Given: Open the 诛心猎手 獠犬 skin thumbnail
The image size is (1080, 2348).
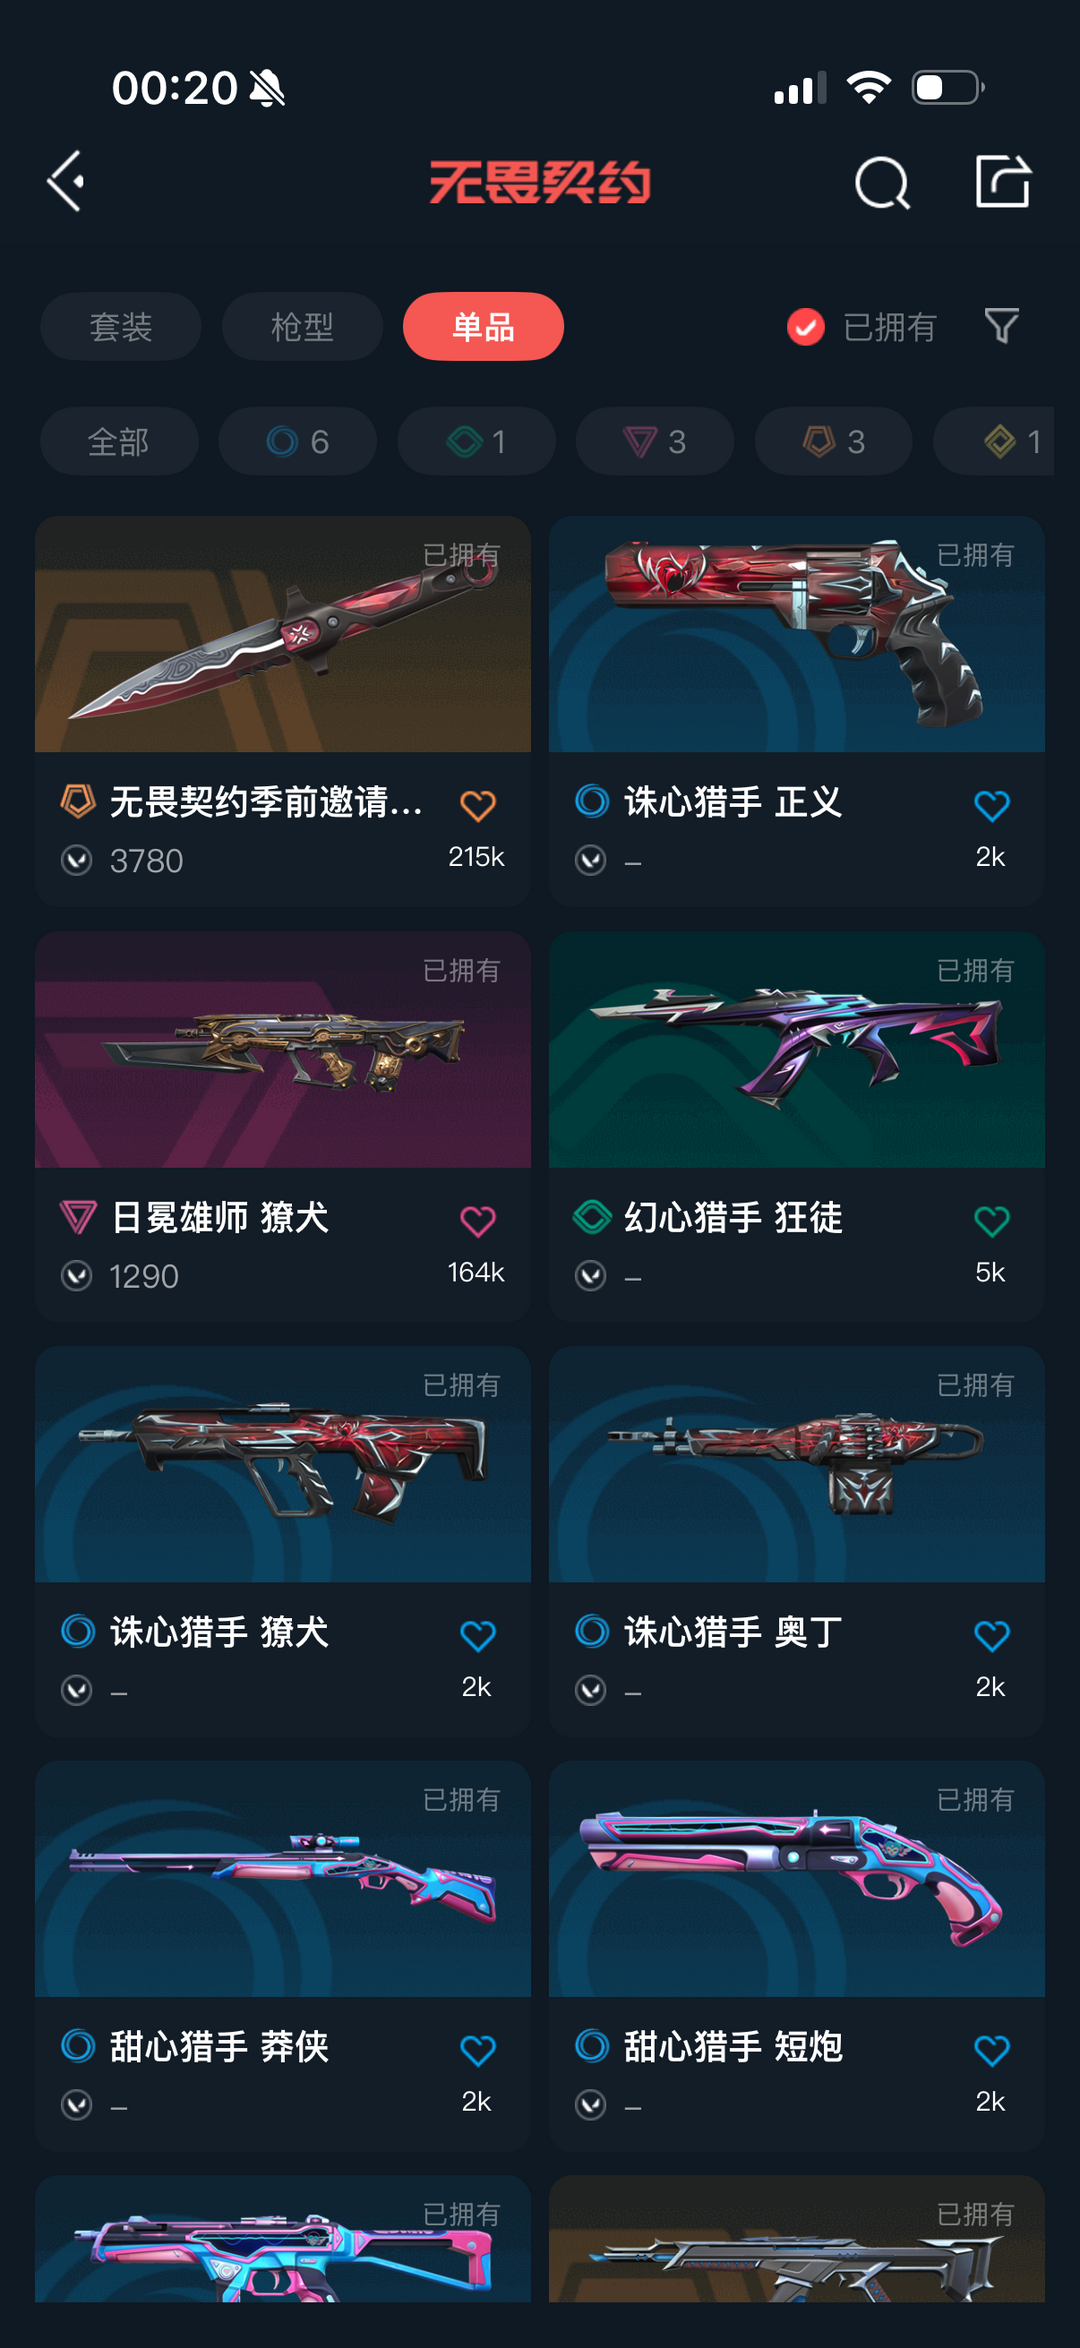Looking at the screenshot, I should [x=283, y=1465].
